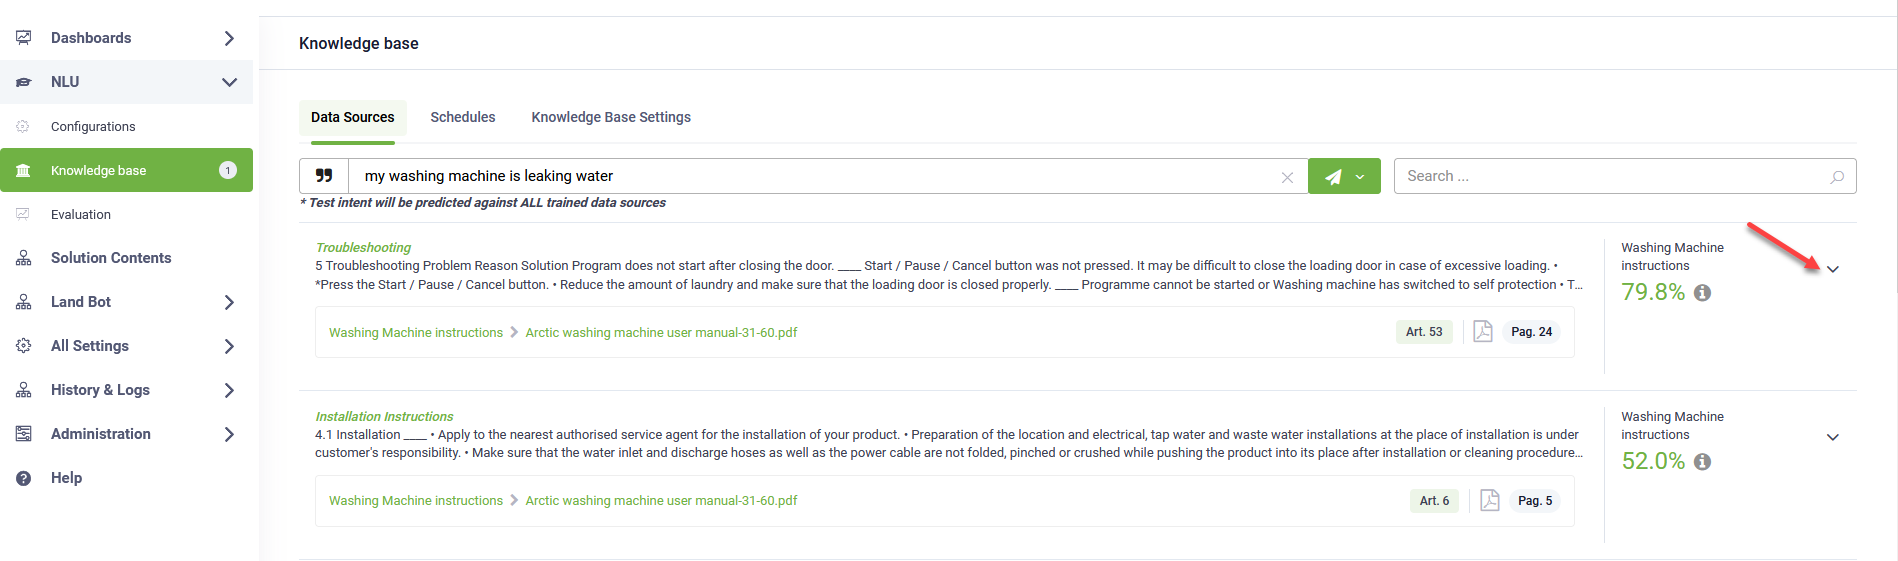This screenshot has height=561, width=1898.
Task: Click the search magnifier icon
Action: tap(1837, 177)
